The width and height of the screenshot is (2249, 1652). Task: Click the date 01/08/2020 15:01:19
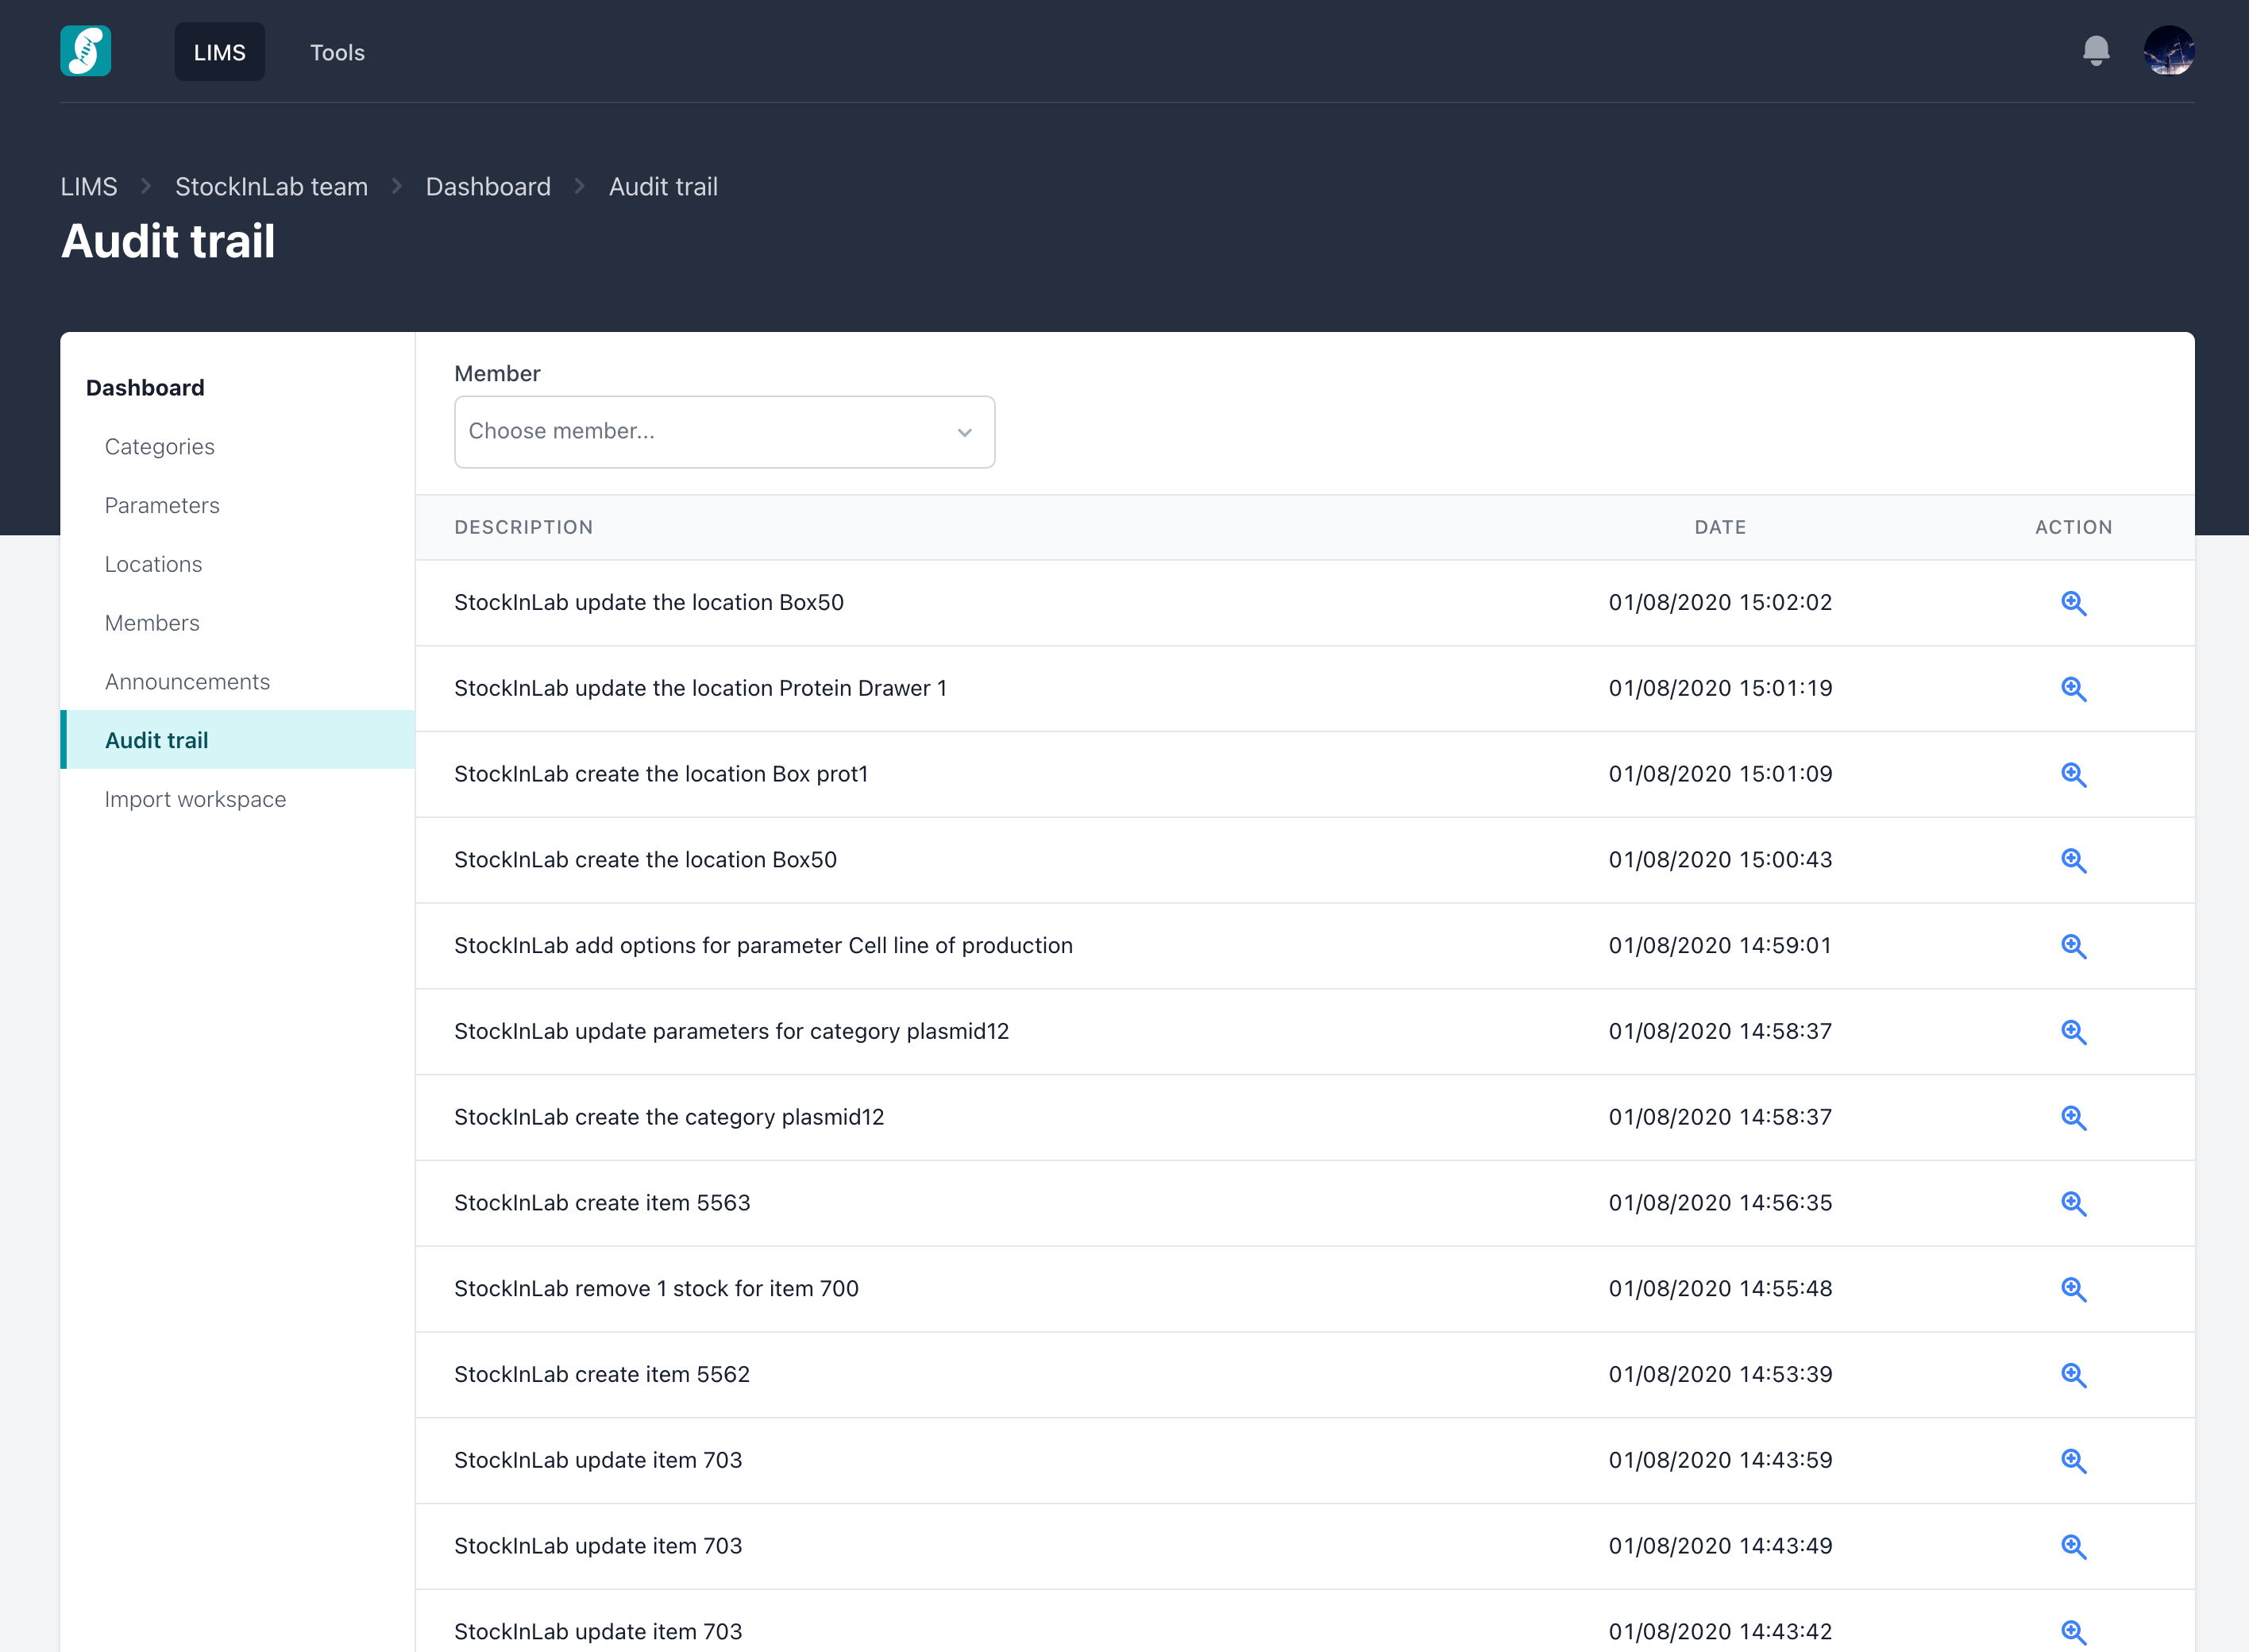pos(1720,689)
